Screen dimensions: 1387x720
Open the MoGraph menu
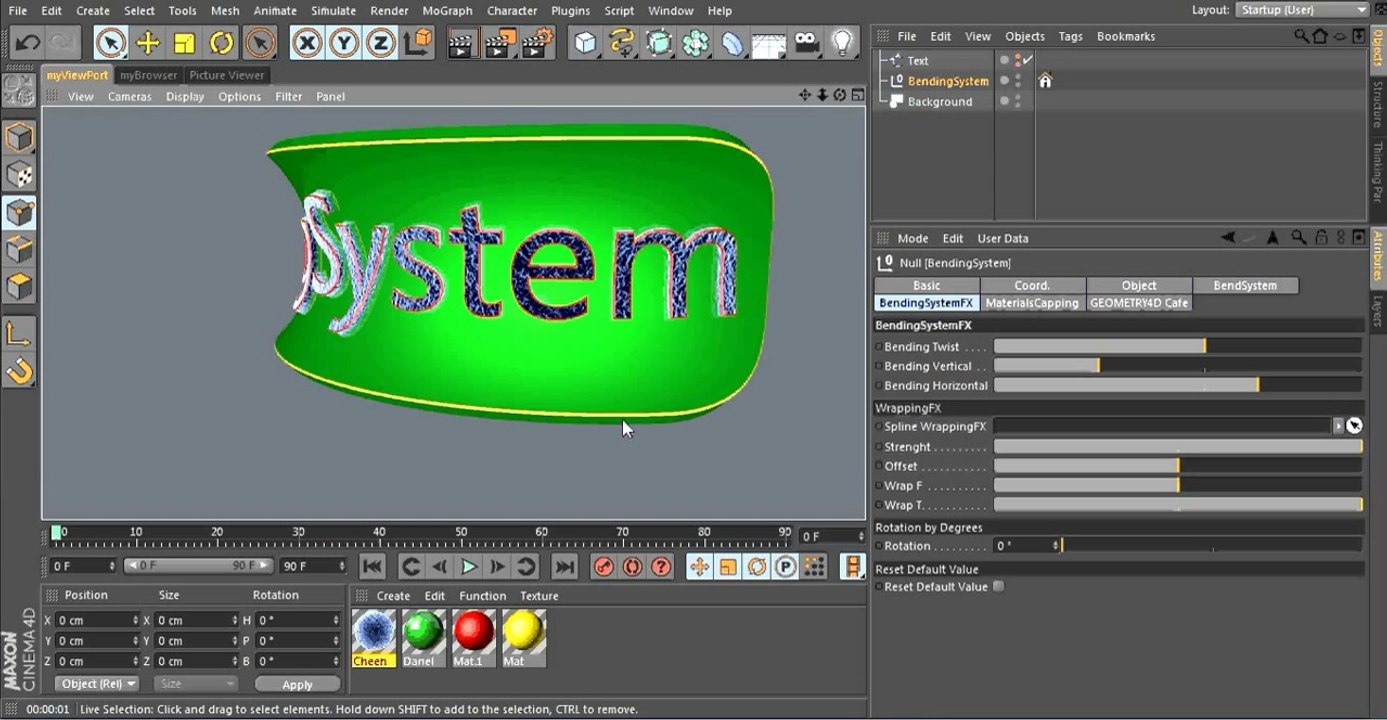point(447,11)
